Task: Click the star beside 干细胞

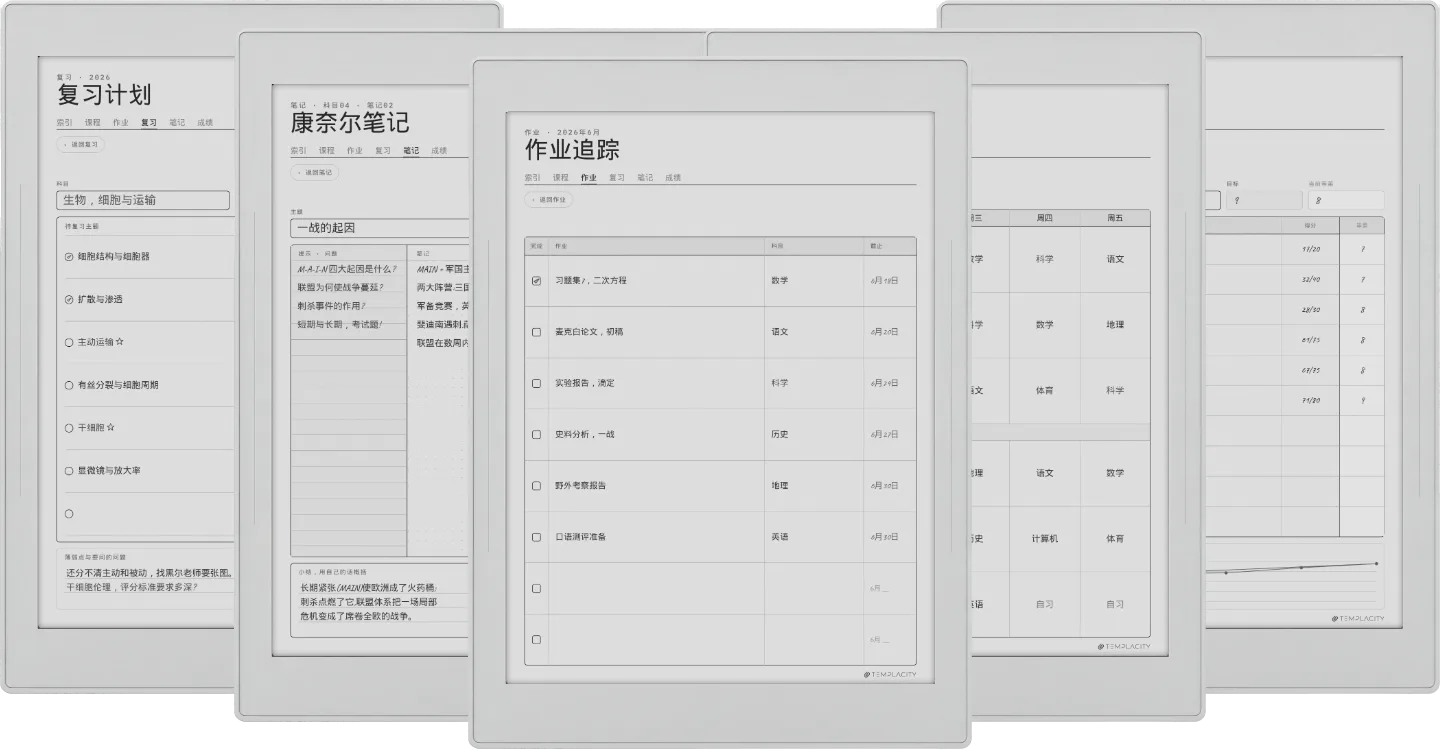Action: click(110, 428)
